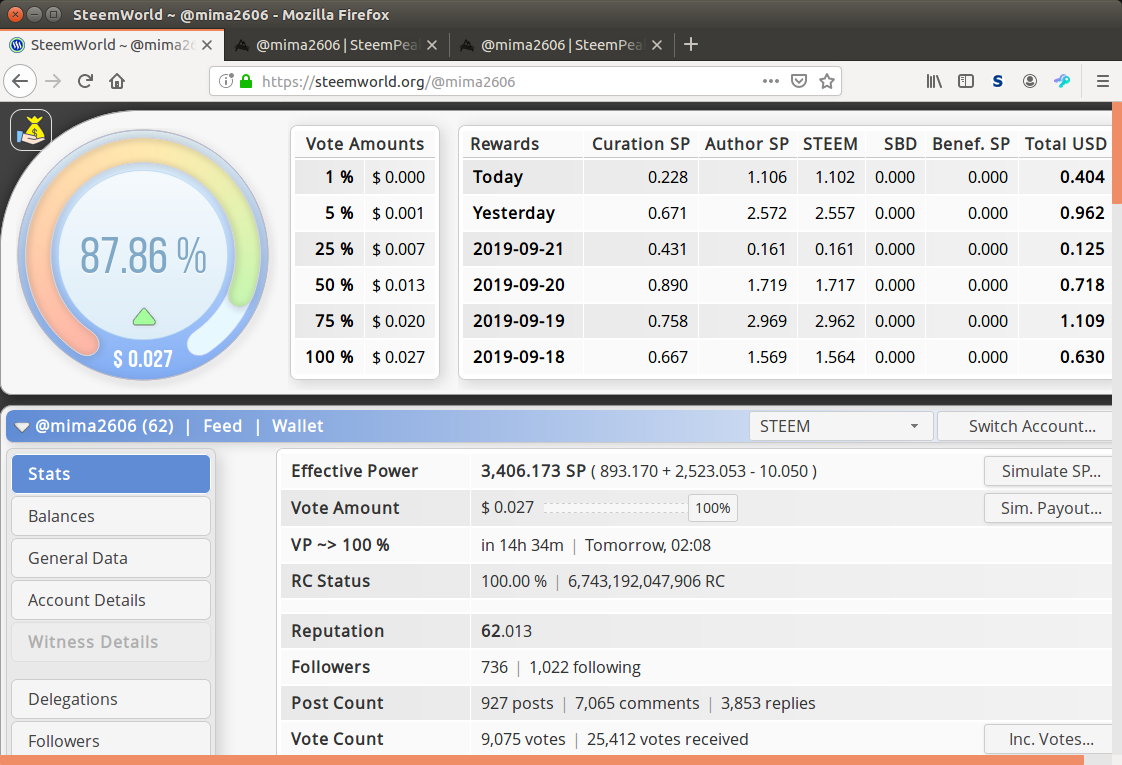
Task: Click the Yesterday rewards row
Action: click(x=787, y=213)
